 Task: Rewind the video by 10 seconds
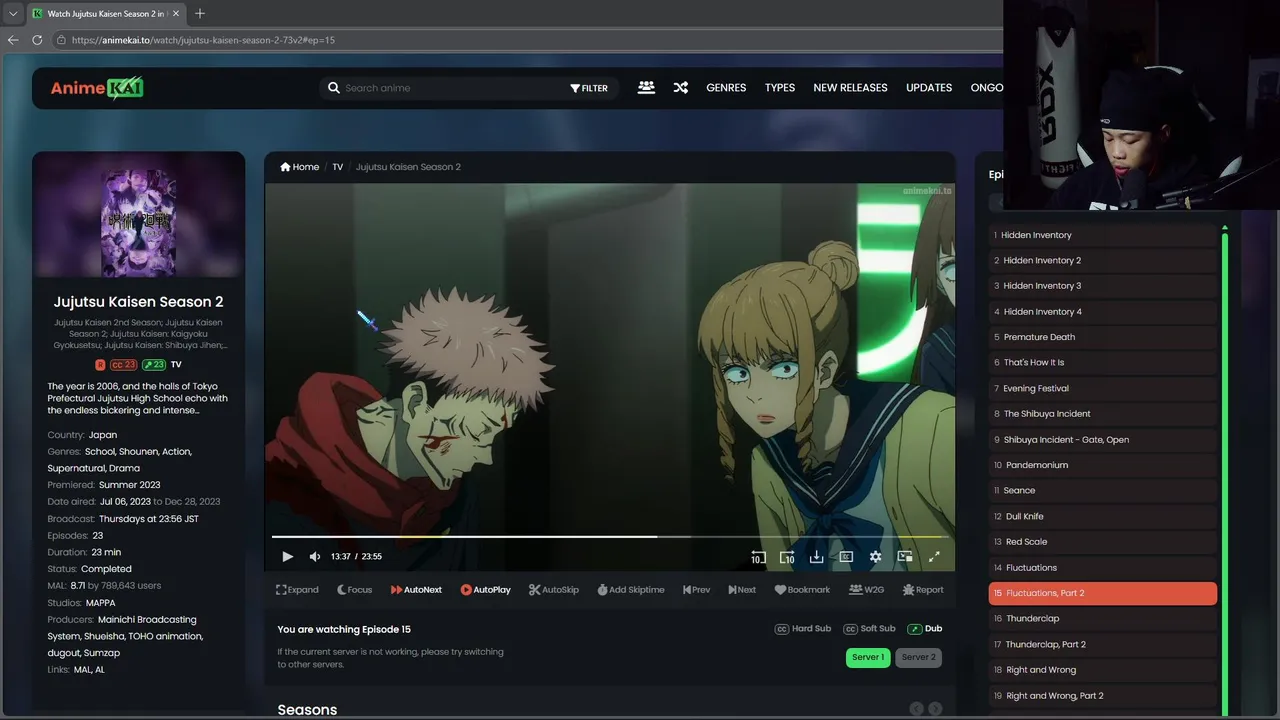click(758, 557)
